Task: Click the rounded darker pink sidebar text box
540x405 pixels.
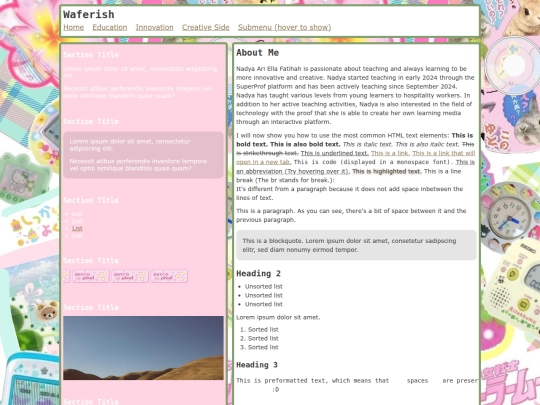Action: pyautogui.click(x=143, y=155)
